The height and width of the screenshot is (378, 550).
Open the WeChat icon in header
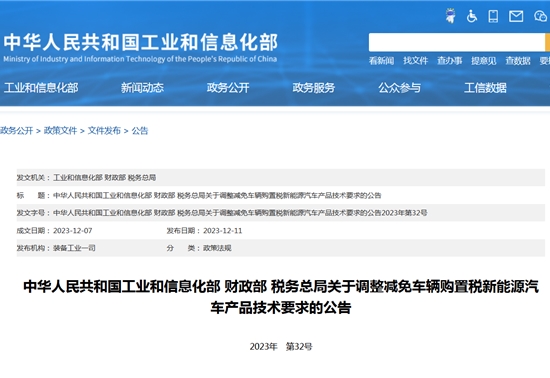click(x=541, y=16)
